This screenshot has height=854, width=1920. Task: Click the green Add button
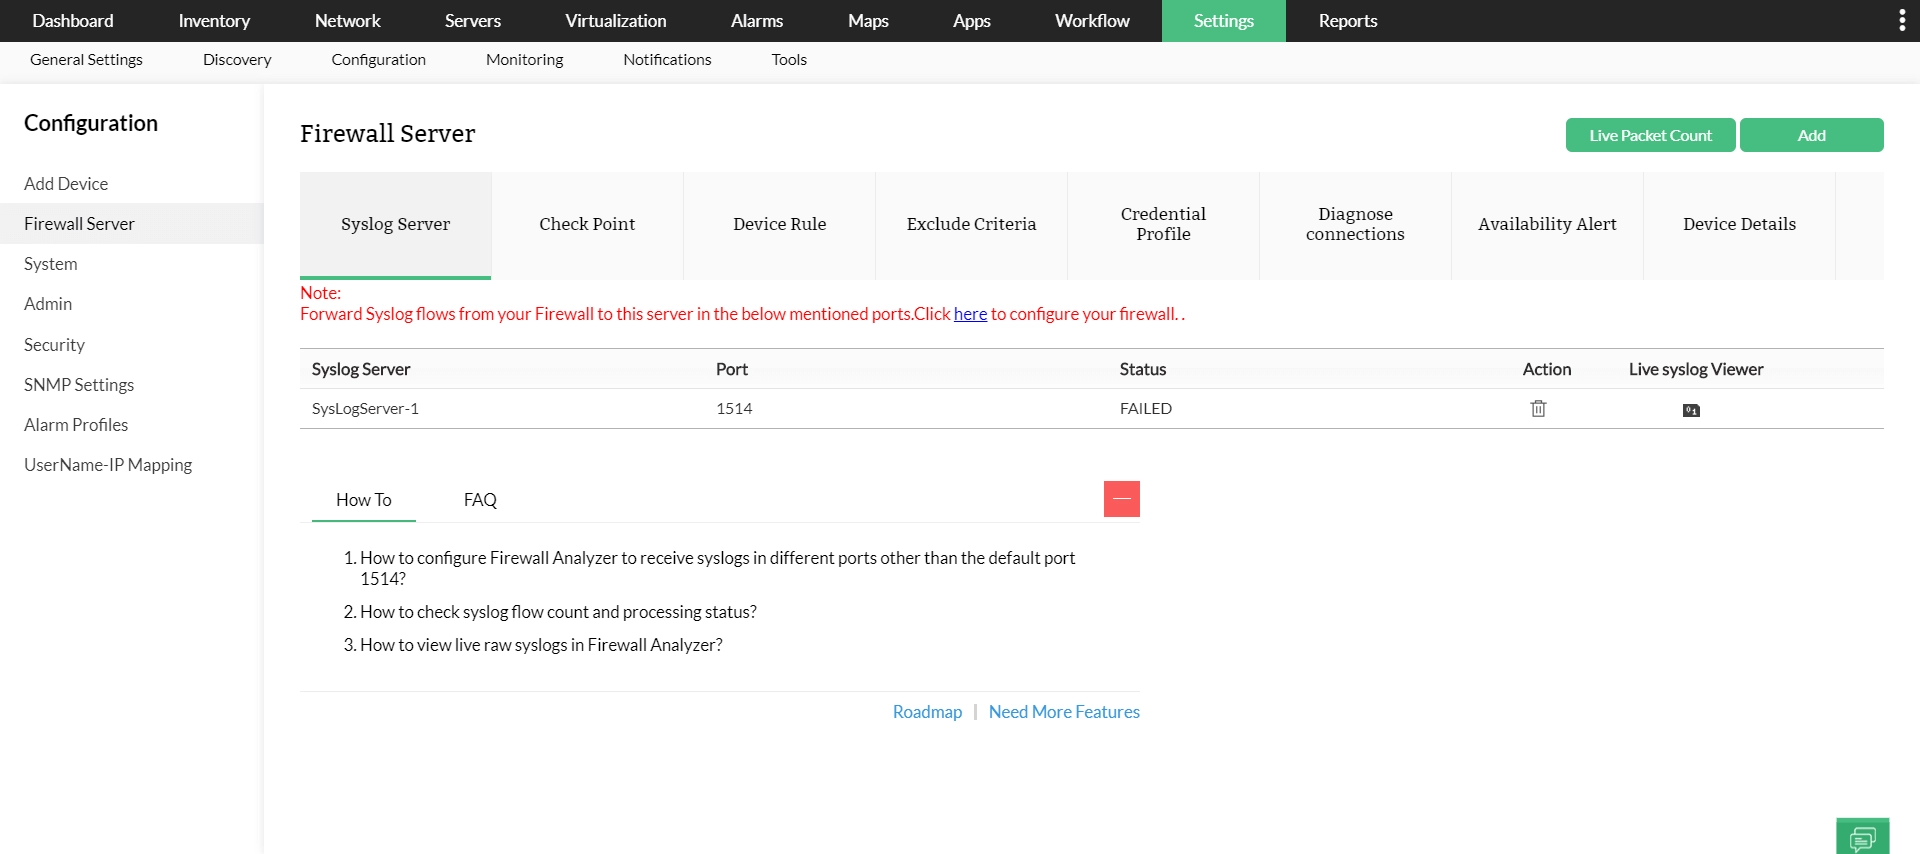click(x=1811, y=135)
